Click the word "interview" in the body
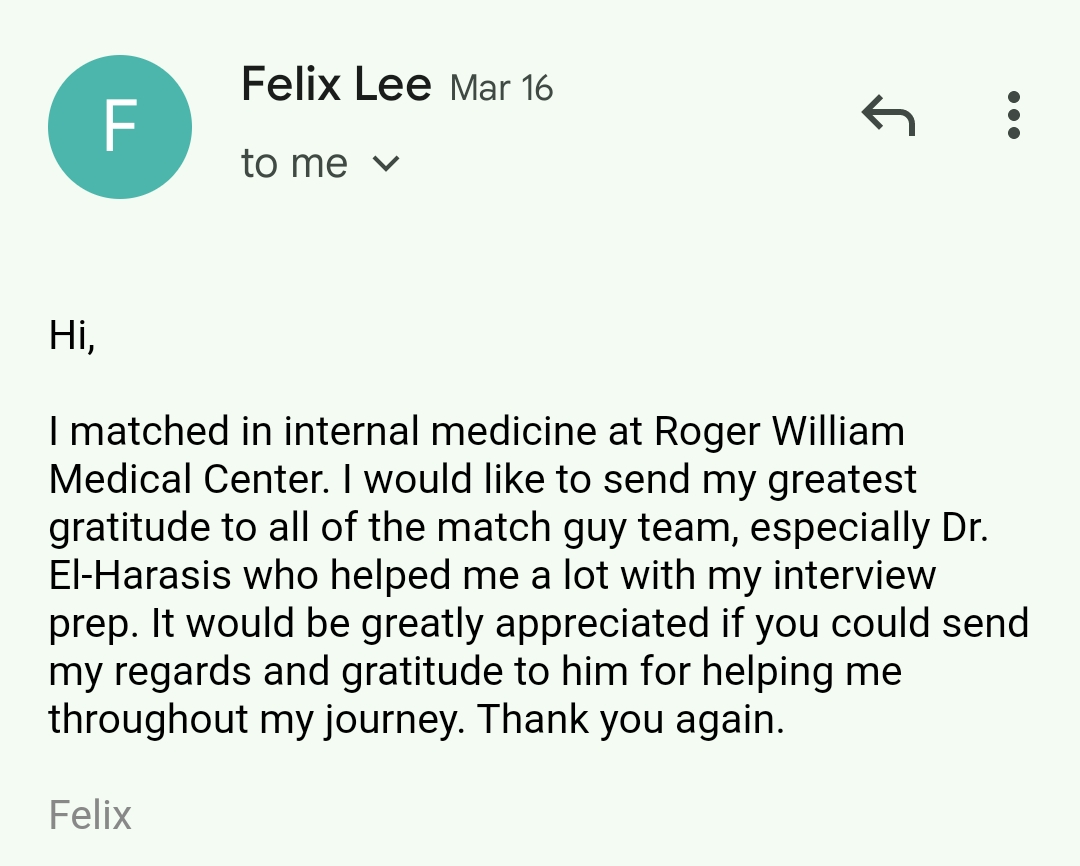This screenshot has height=866, width=1080. click(854, 576)
